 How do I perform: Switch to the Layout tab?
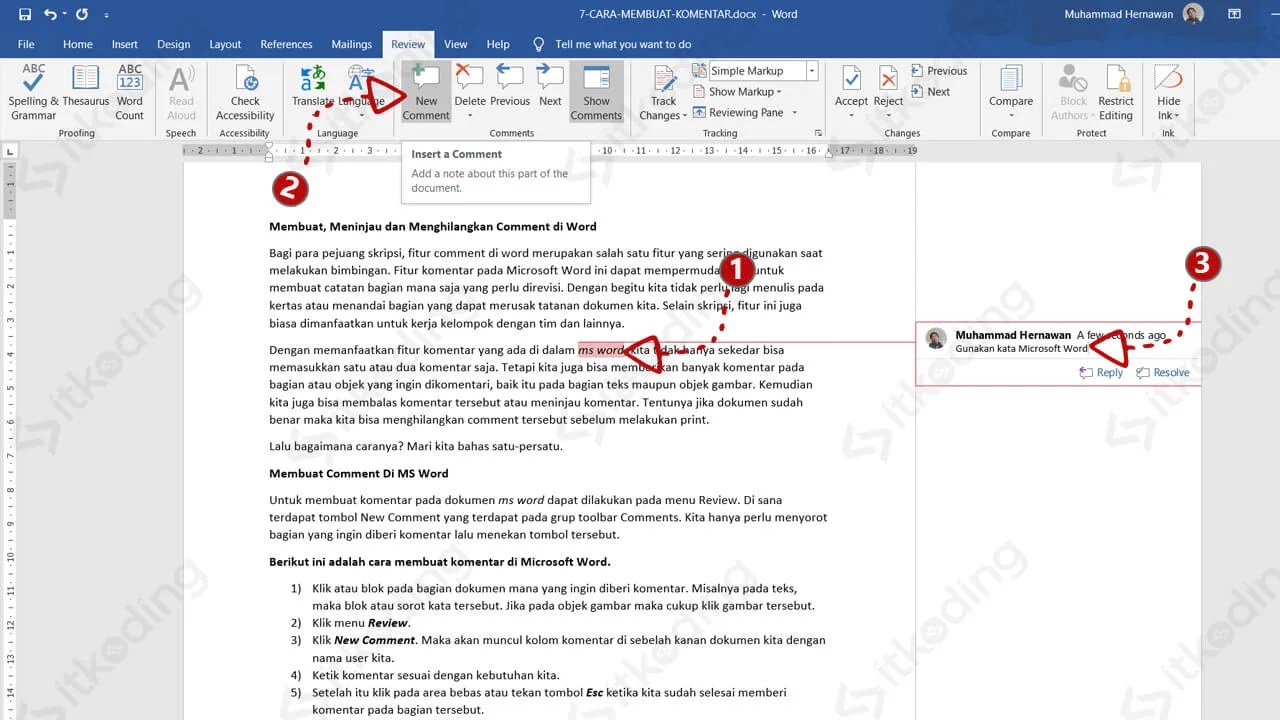click(x=225, y=44)
